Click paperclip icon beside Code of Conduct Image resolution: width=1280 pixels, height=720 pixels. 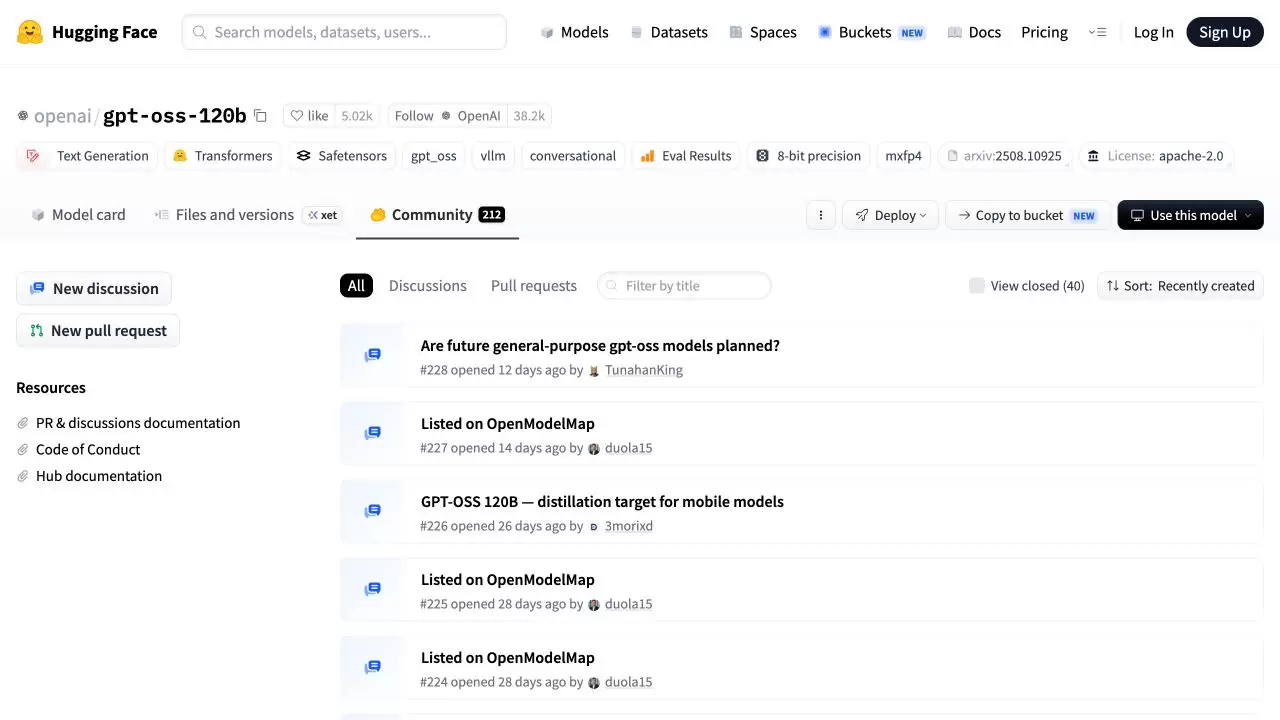(x=23, y=450)
